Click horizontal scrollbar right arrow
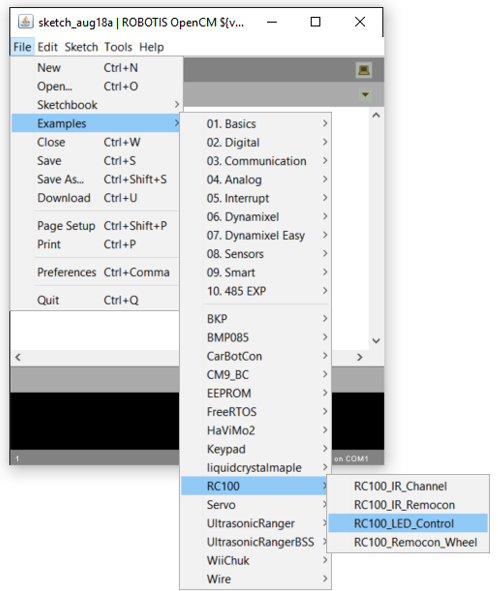 [360, 357]
